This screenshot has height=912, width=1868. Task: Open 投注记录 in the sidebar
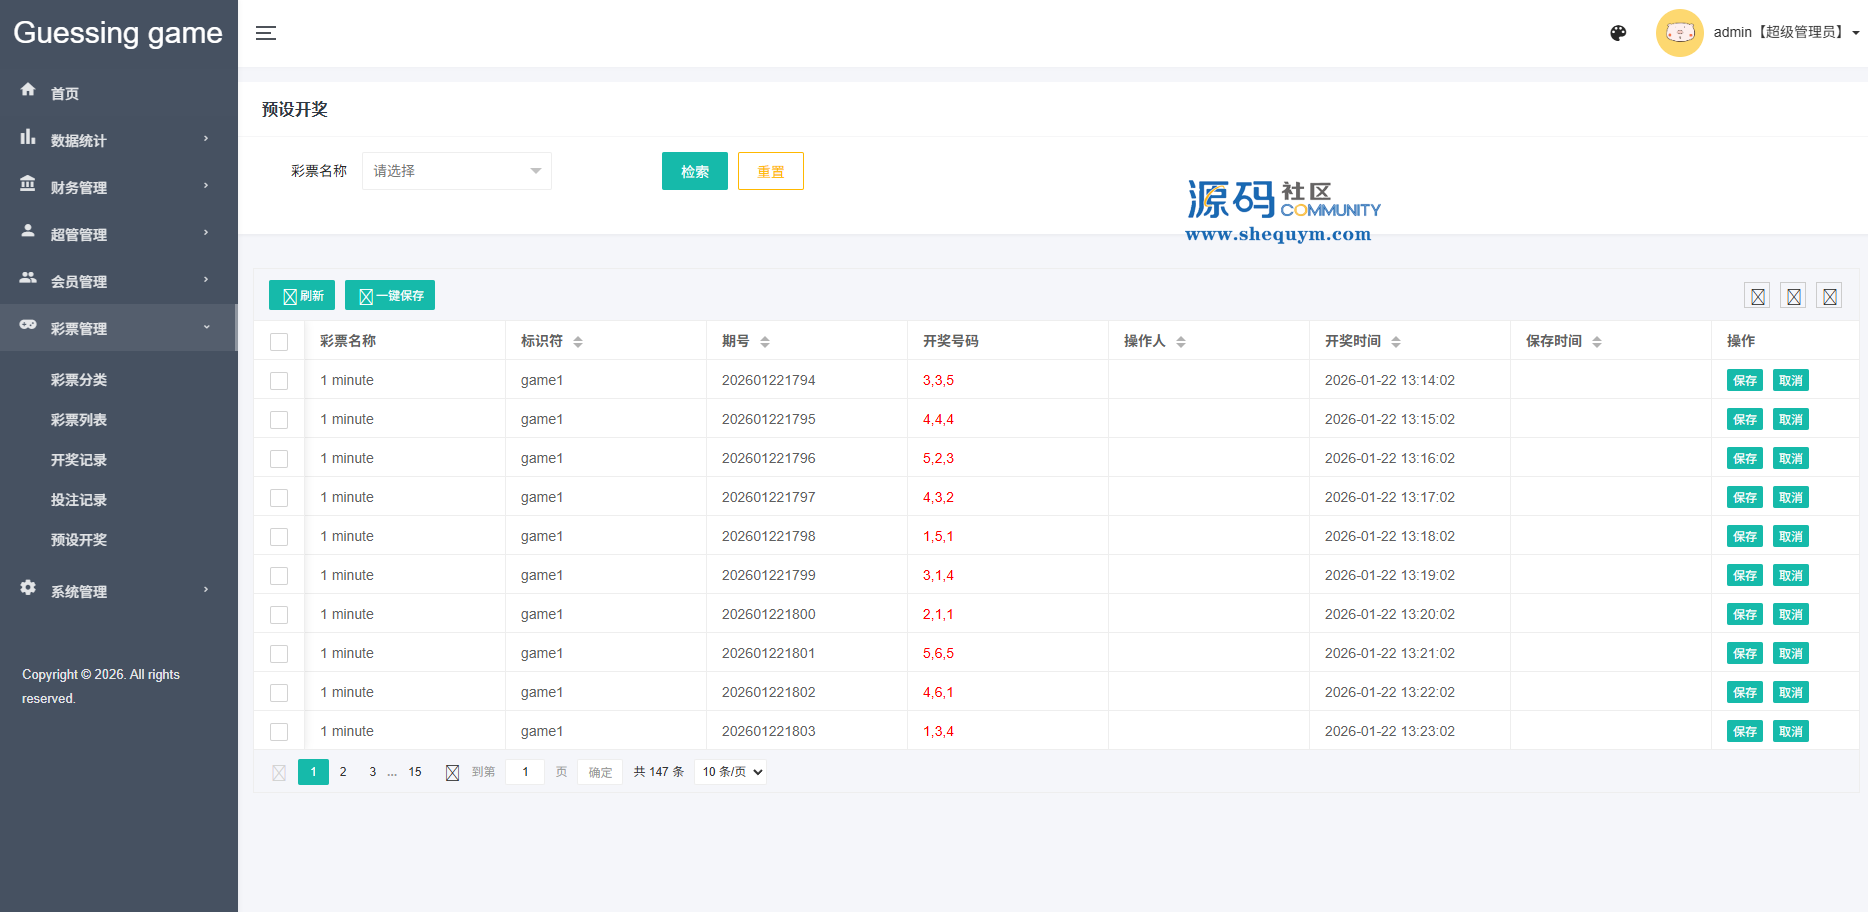79,500
